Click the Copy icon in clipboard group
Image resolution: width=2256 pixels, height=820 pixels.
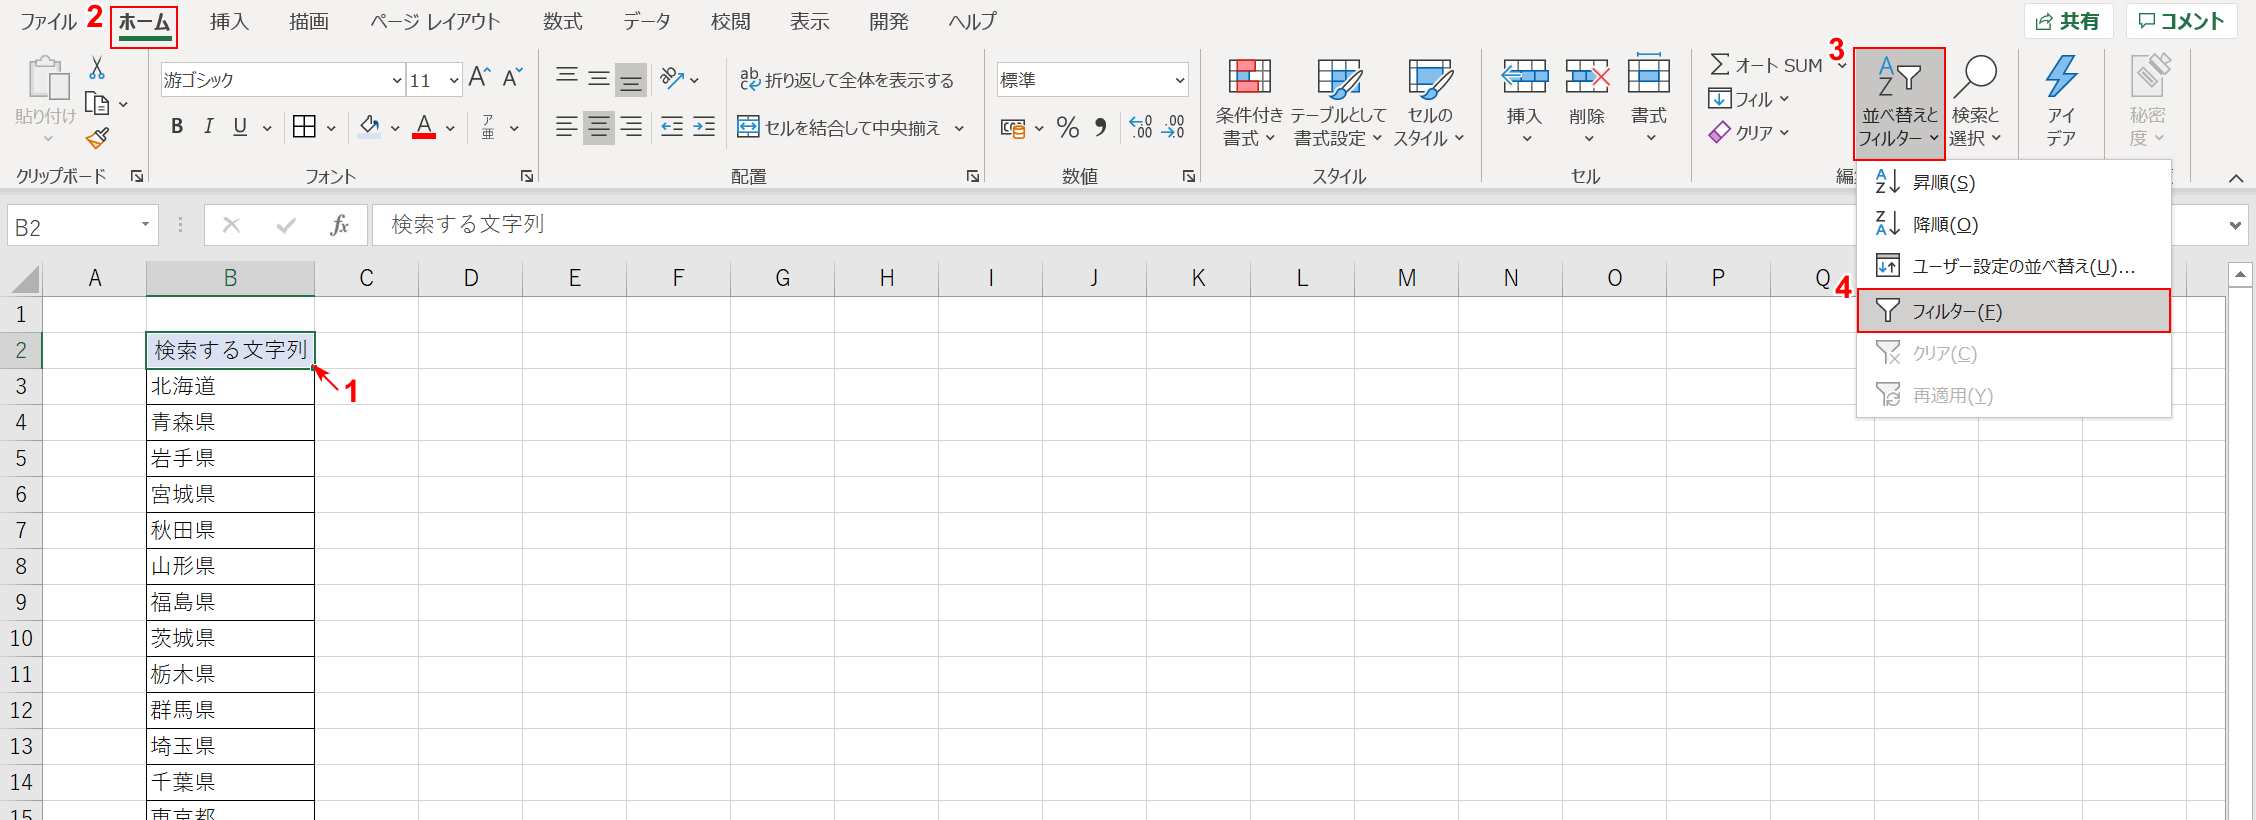coord(97,103)
